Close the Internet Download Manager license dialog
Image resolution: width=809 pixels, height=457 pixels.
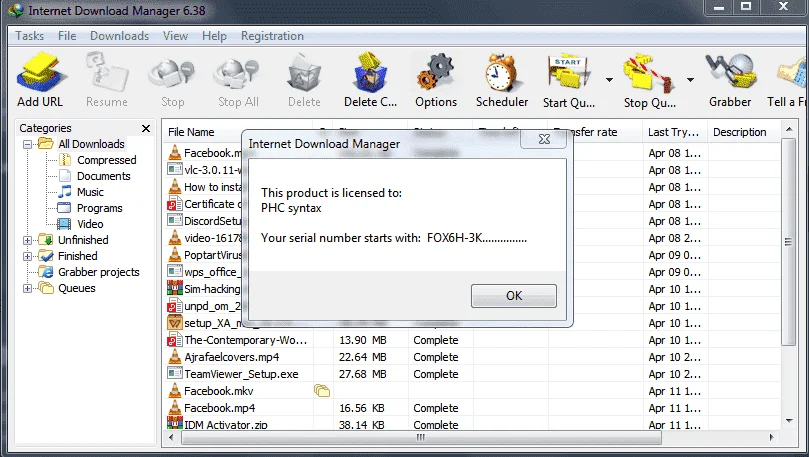coord(544,139)
